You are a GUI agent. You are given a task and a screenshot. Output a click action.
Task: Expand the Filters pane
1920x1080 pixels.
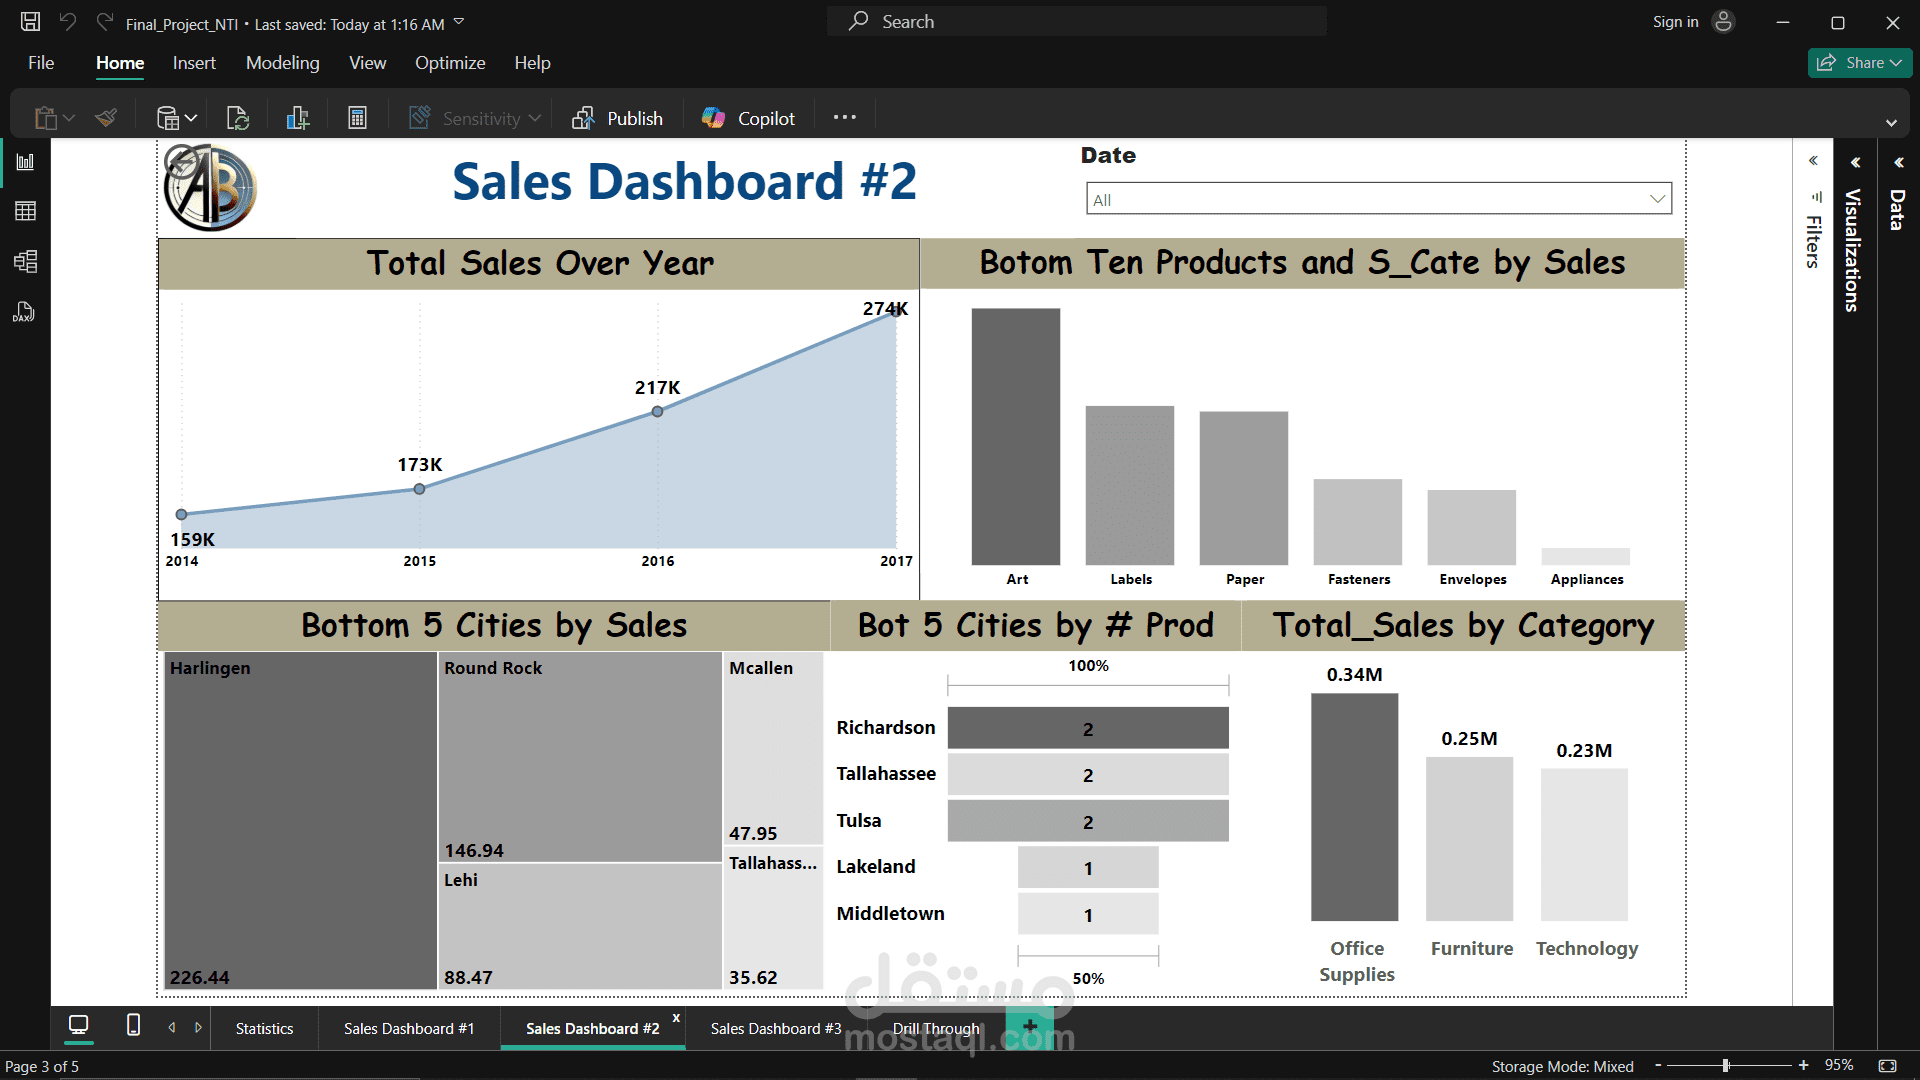[x=1813, y=161]
